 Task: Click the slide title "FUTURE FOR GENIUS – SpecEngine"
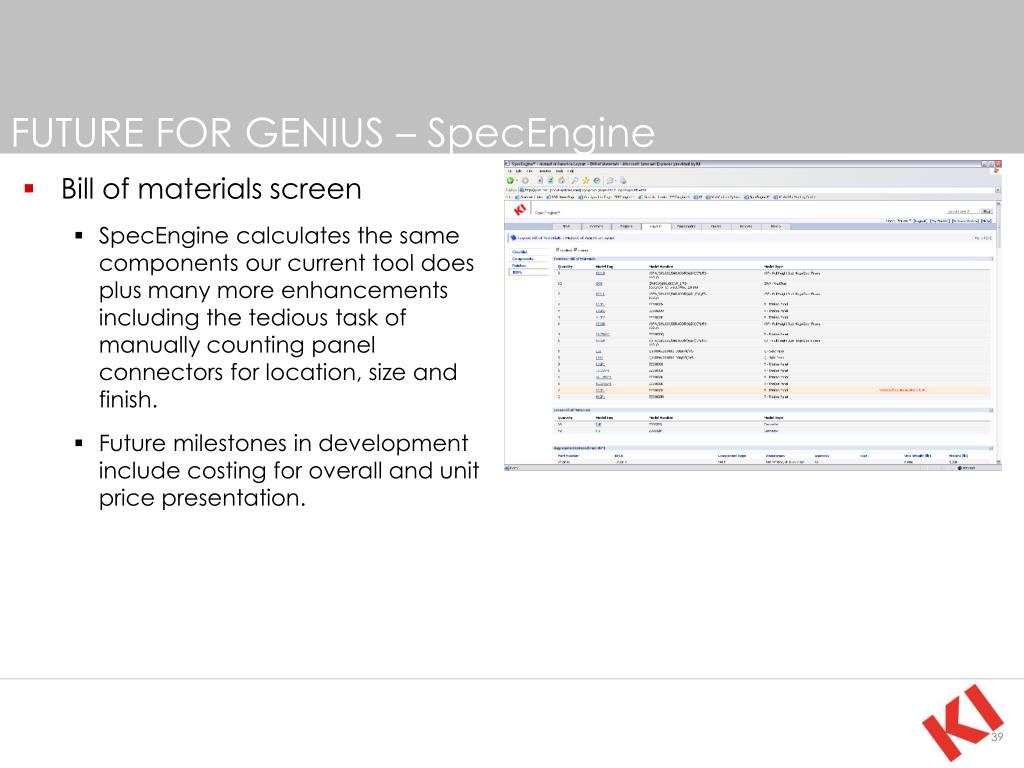pos(333,133)
